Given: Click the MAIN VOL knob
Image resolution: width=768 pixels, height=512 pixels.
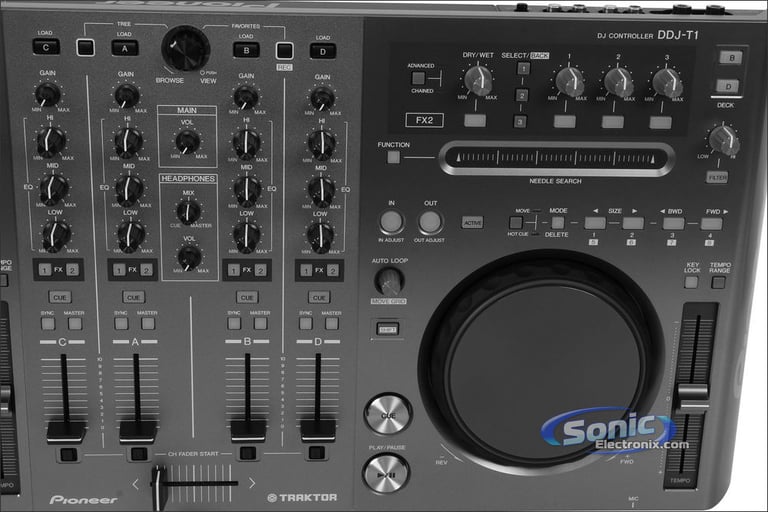Looking at the screenshot, I should pos(188,142).
